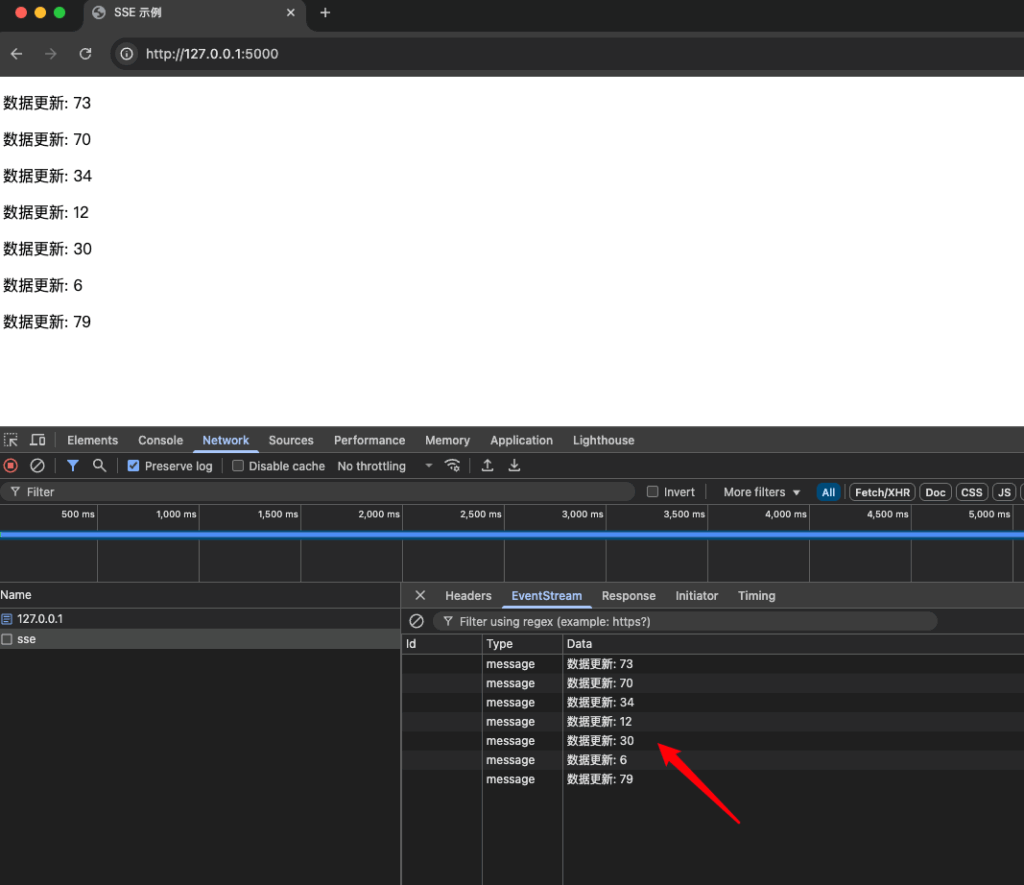The height and width of the screenshot is (885, 1024).
Task: Open the No throttling dropdown
Action: pyautogui.click(x=385, y=466)
